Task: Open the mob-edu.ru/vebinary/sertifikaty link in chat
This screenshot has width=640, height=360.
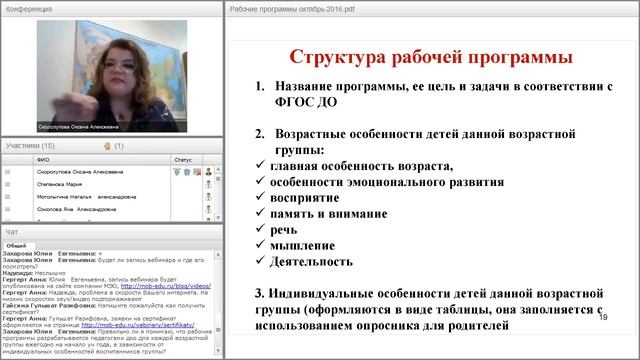Action: click(138, 325)
